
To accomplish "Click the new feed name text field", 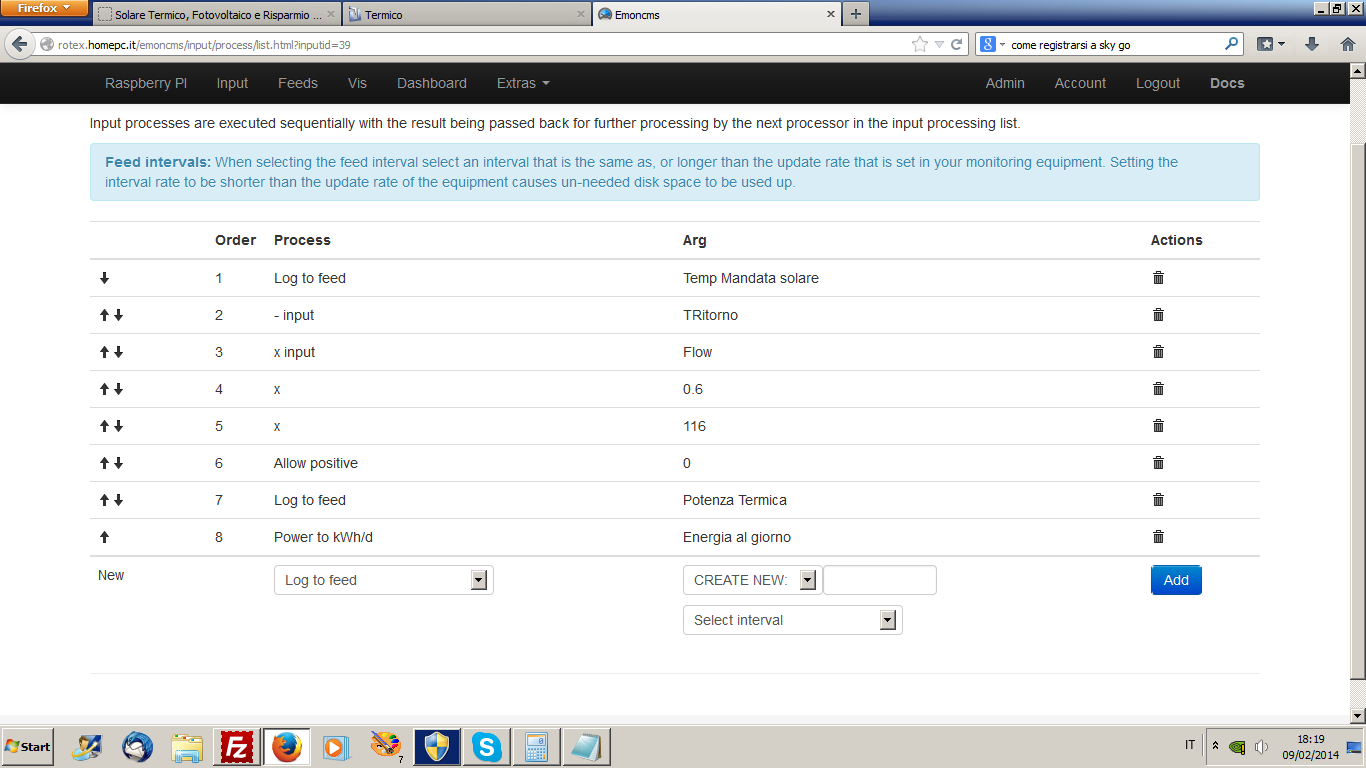I will [879, 580].
